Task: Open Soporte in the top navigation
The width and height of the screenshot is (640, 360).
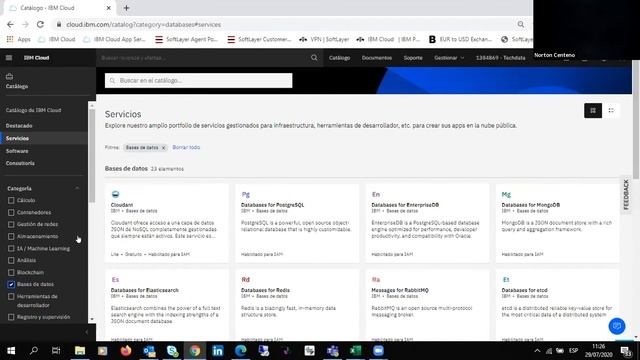Action: 413,58
